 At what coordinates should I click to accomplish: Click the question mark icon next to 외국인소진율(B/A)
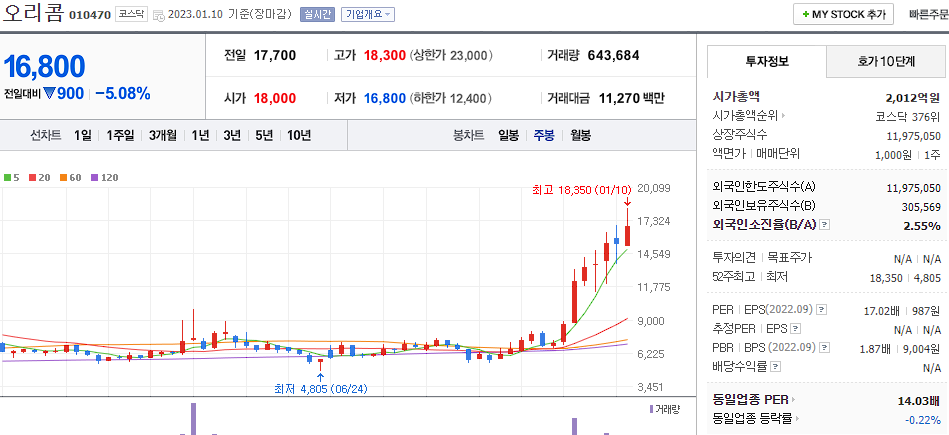click(x=824, y=225)
